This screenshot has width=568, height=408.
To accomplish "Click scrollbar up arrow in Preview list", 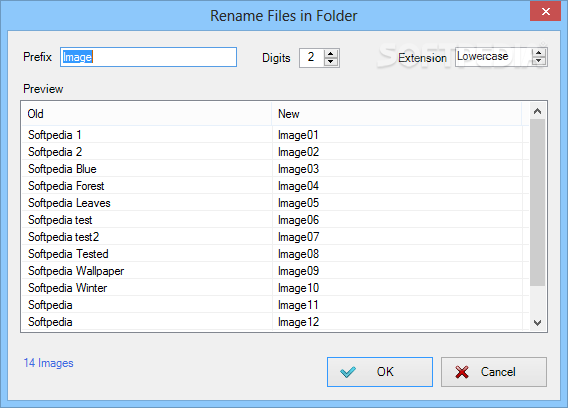I will click(538, 111).
